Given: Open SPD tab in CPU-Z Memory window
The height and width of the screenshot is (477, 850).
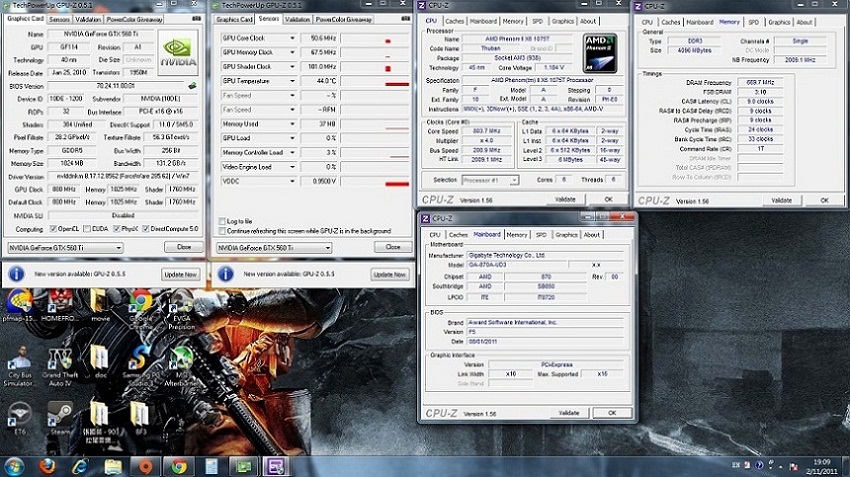Looking at the screenshot, I should click(754, 22).
